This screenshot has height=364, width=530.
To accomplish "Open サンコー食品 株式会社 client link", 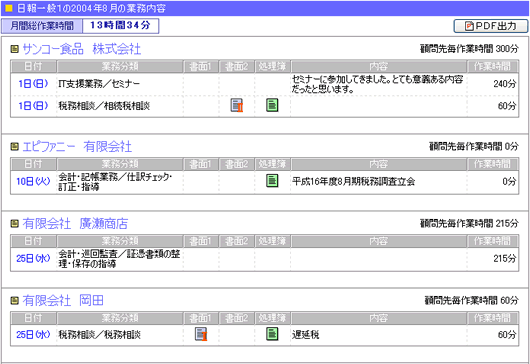I will coord(81,49).
